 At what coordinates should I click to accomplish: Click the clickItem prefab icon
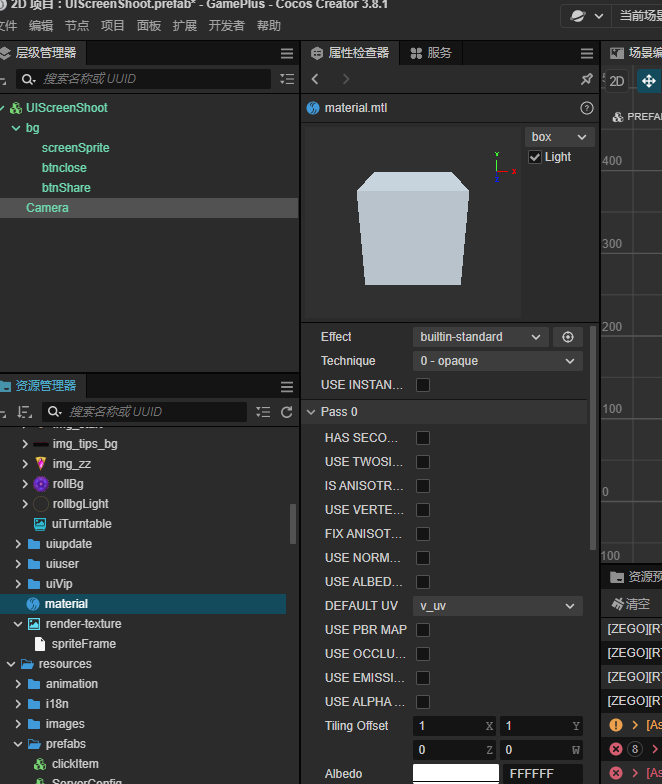40,764
